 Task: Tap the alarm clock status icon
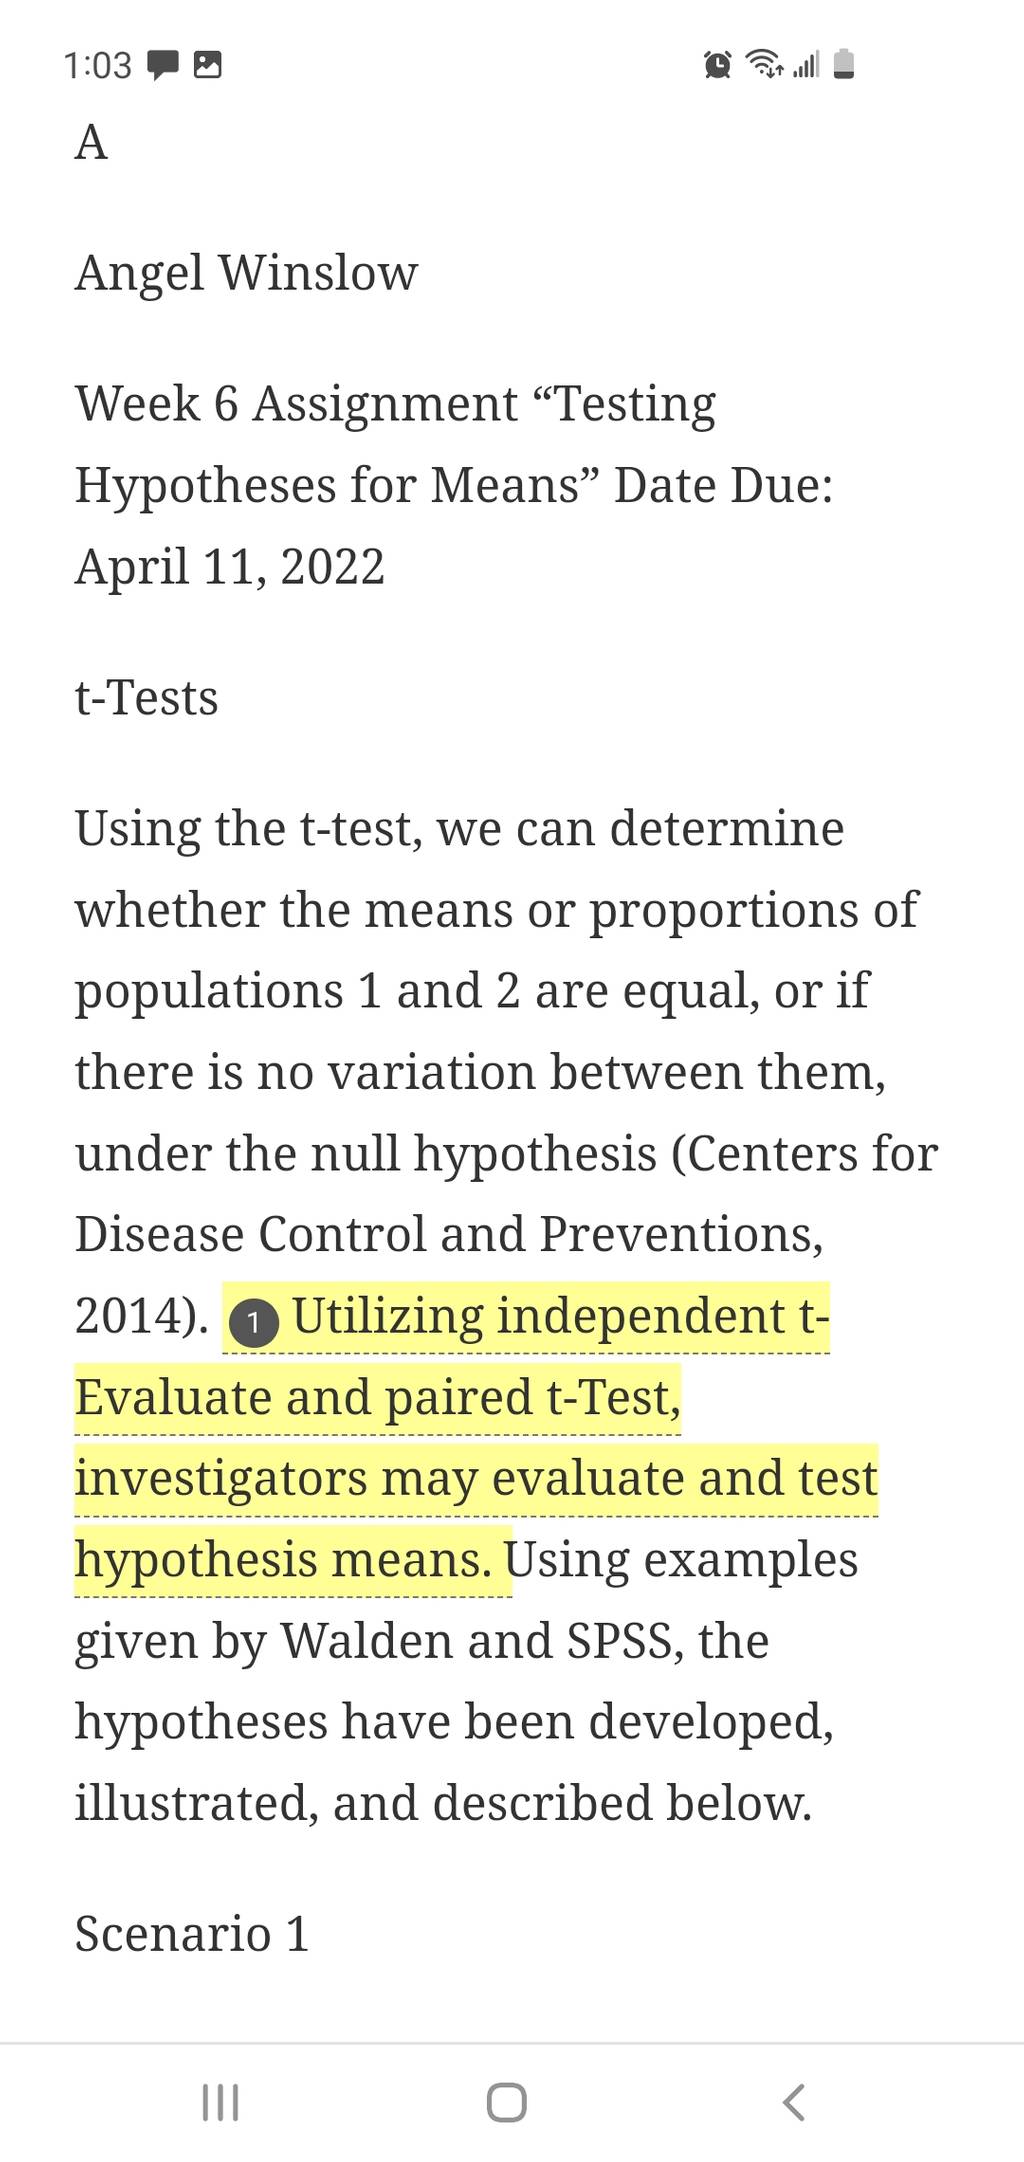[717, 65]
